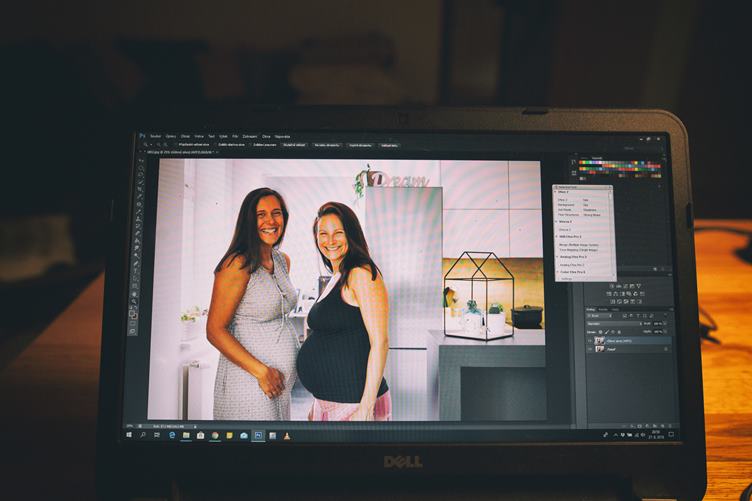The width and height of the screenshot is (752, 501).
Task: Open File Explorer from the taskbar
Action: (186, 435)
